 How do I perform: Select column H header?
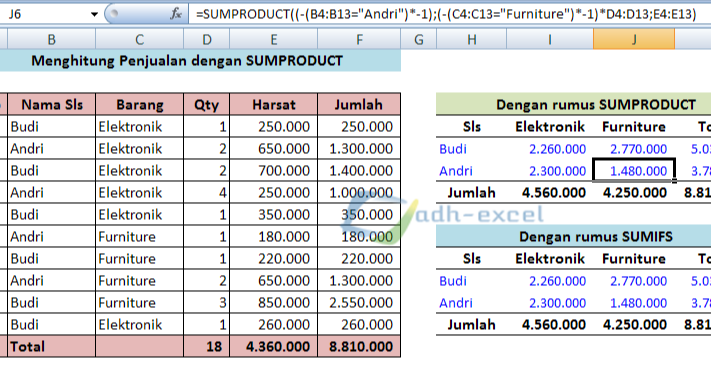tap(472, 39)
